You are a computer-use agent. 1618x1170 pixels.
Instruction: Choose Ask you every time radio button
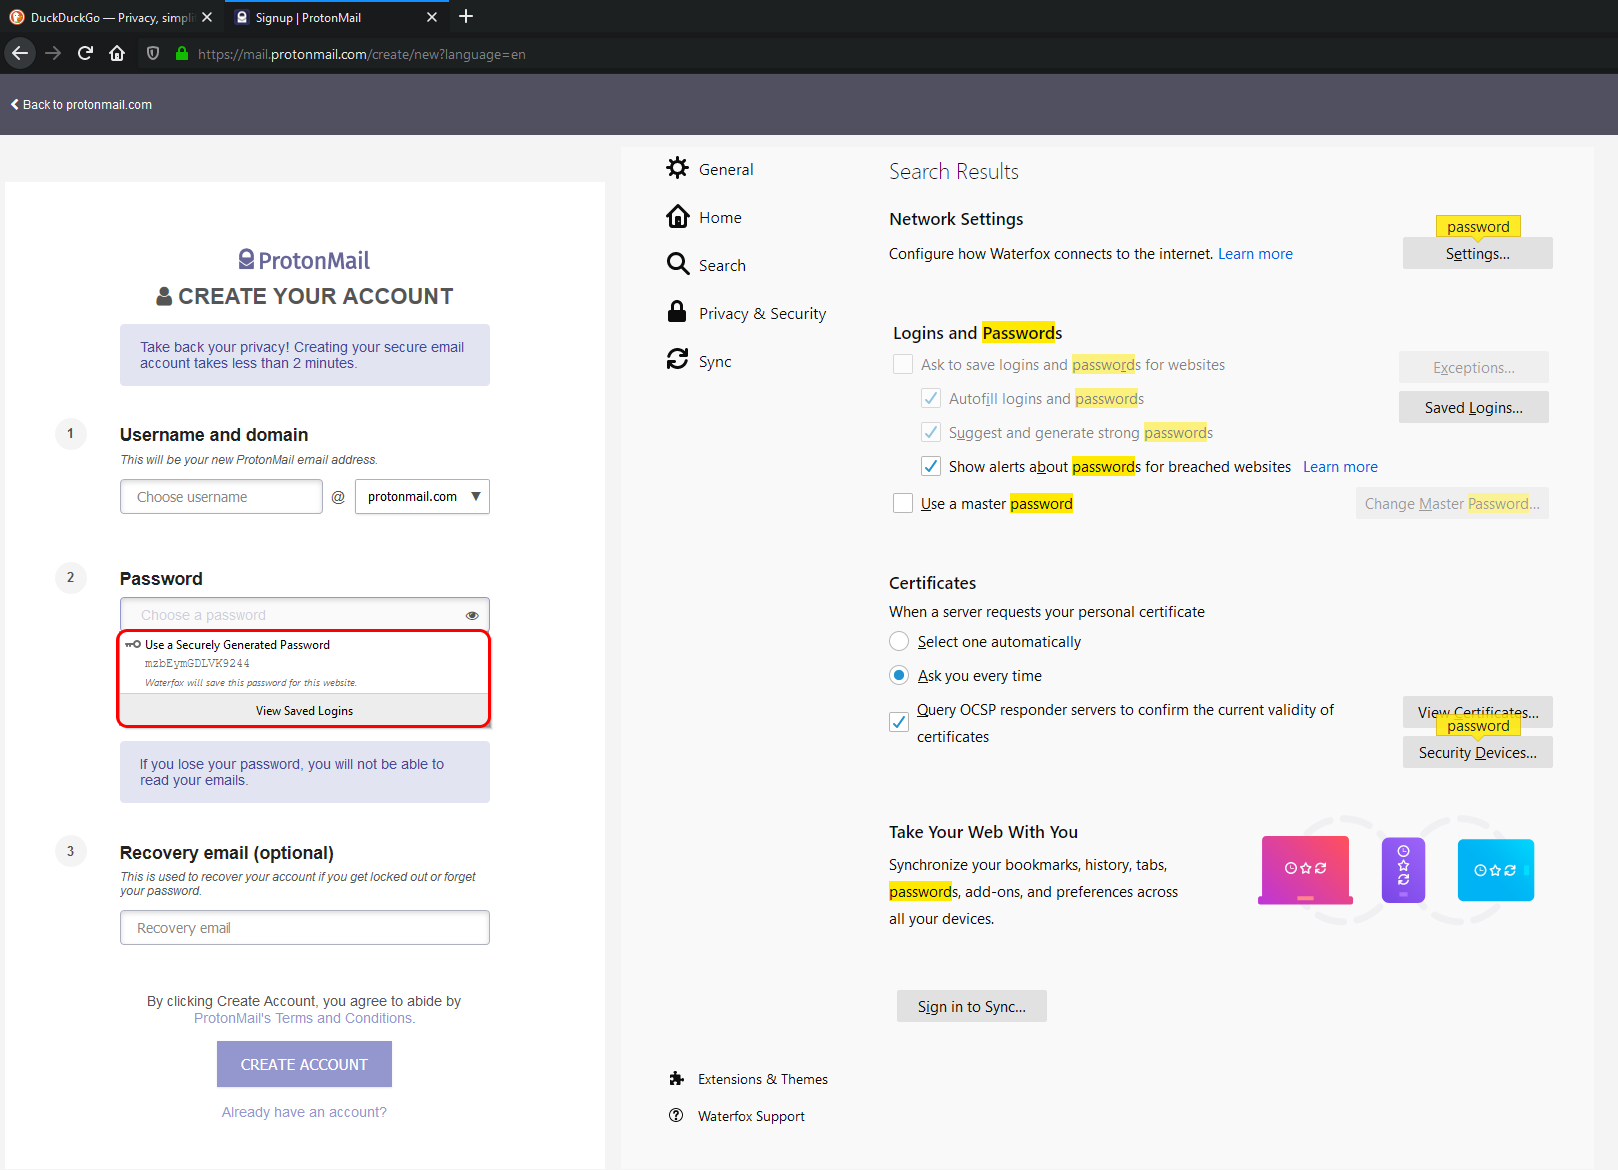tap(899, 675)
